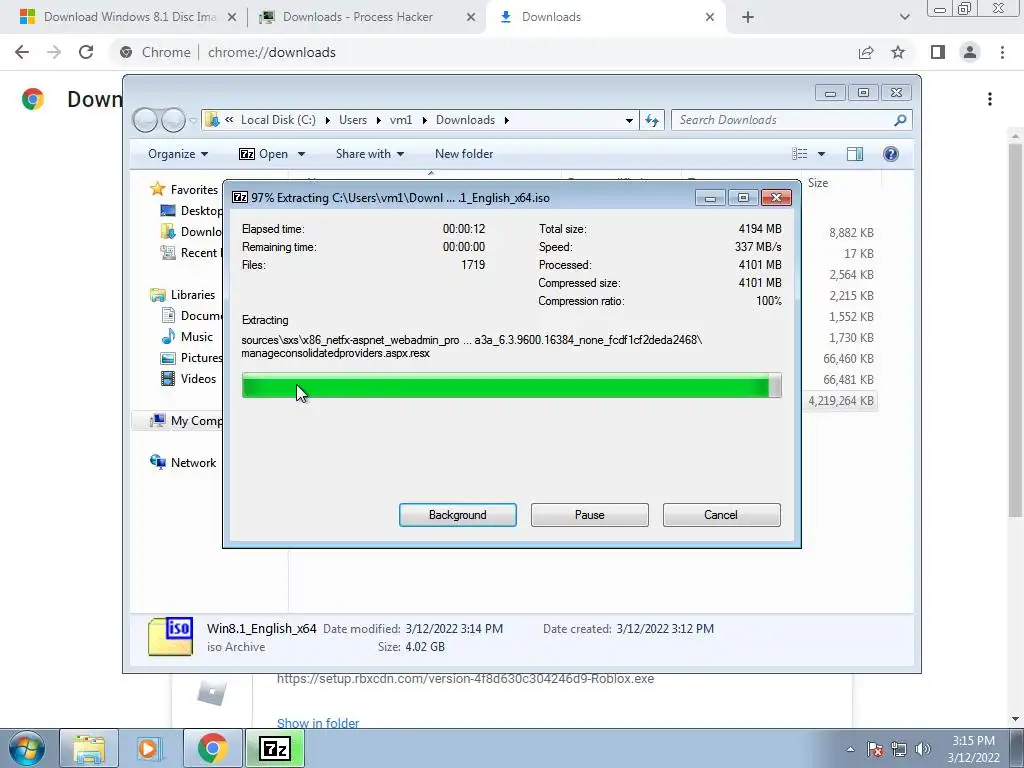The width and height of the screenshot is (1024, 768).
Task: Open address bar previous locations dropdown
Action: (629, 120)
